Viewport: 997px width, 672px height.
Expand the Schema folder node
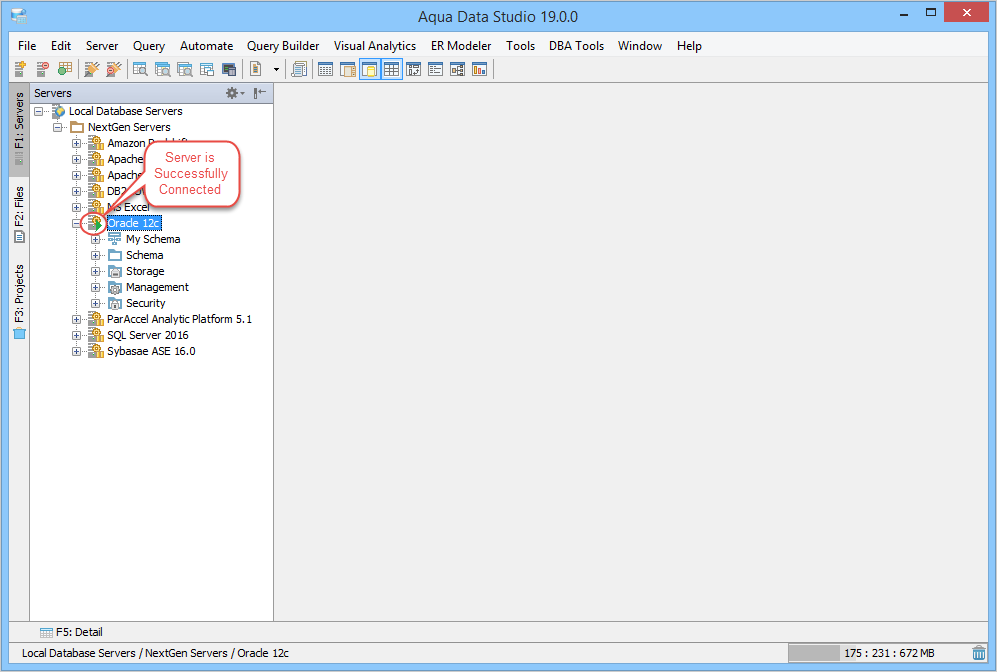tap(95, 255)
